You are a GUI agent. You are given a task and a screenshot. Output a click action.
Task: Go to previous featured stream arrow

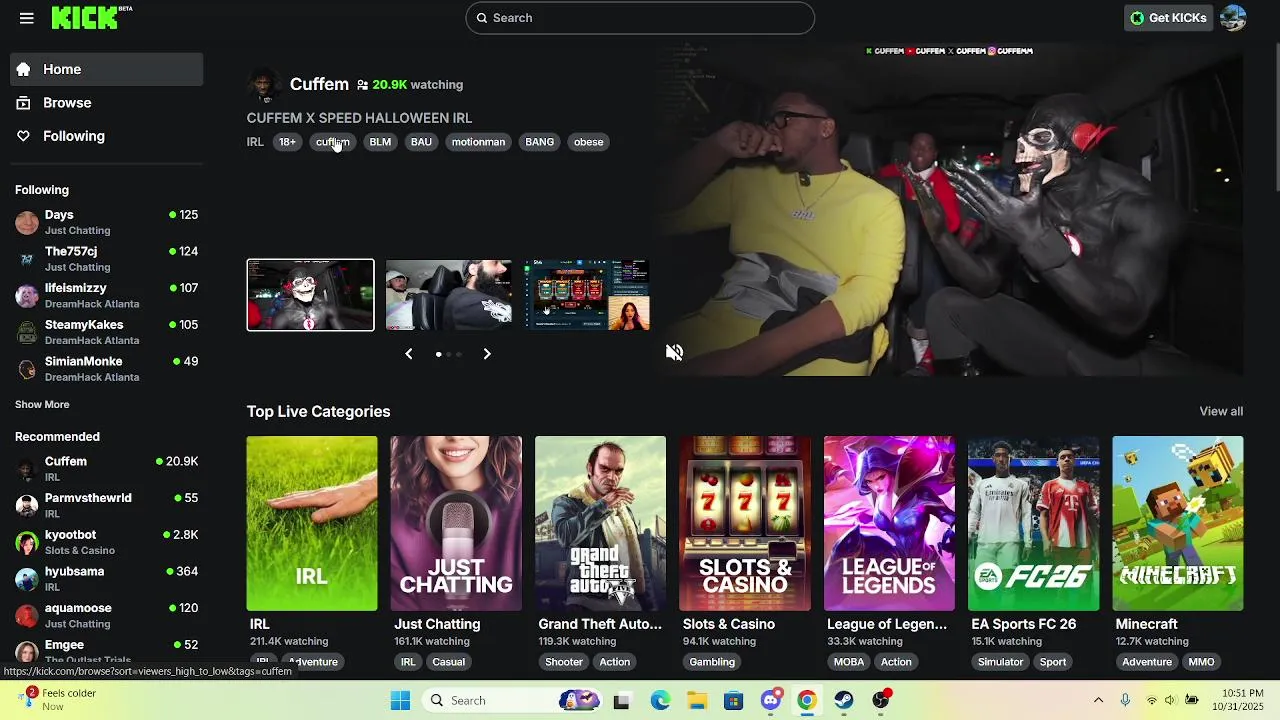coord(409,354)
